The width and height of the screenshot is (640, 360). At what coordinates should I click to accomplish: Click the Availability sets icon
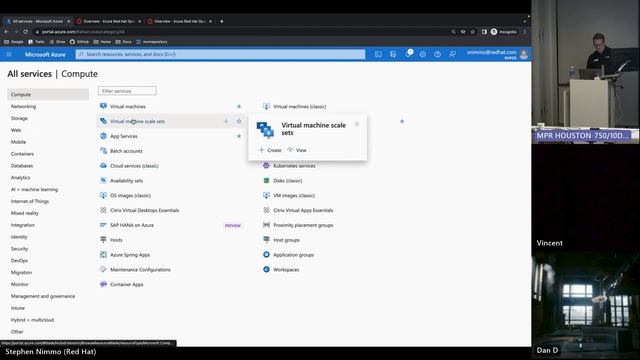pyautogui.click(x=103, y=180)
